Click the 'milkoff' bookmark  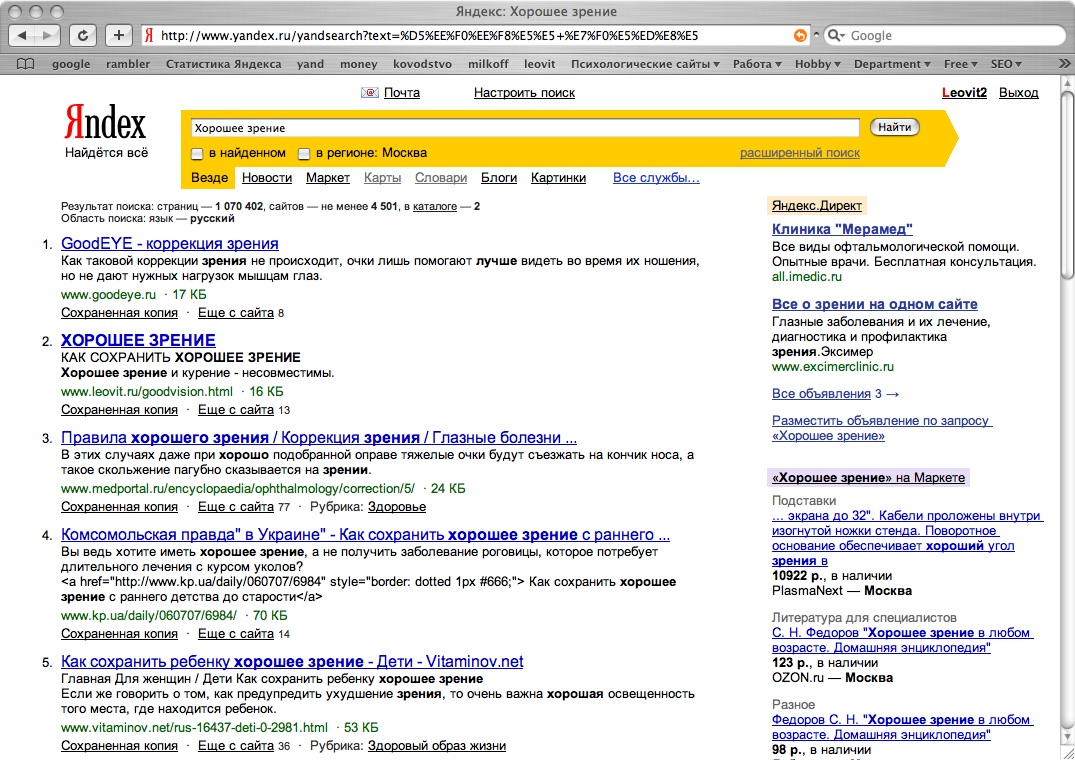(488, 64)
